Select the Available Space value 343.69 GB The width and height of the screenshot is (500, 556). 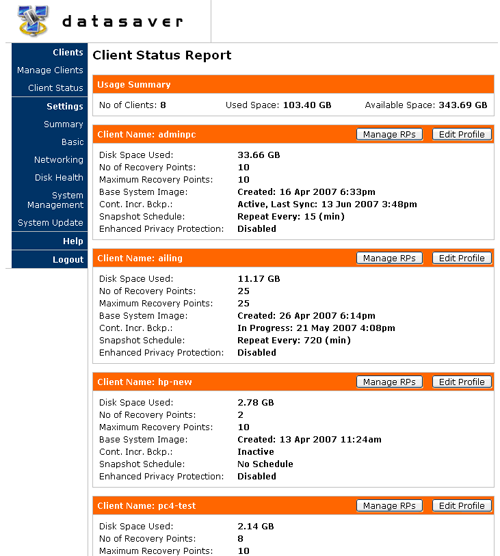(463, 105)
